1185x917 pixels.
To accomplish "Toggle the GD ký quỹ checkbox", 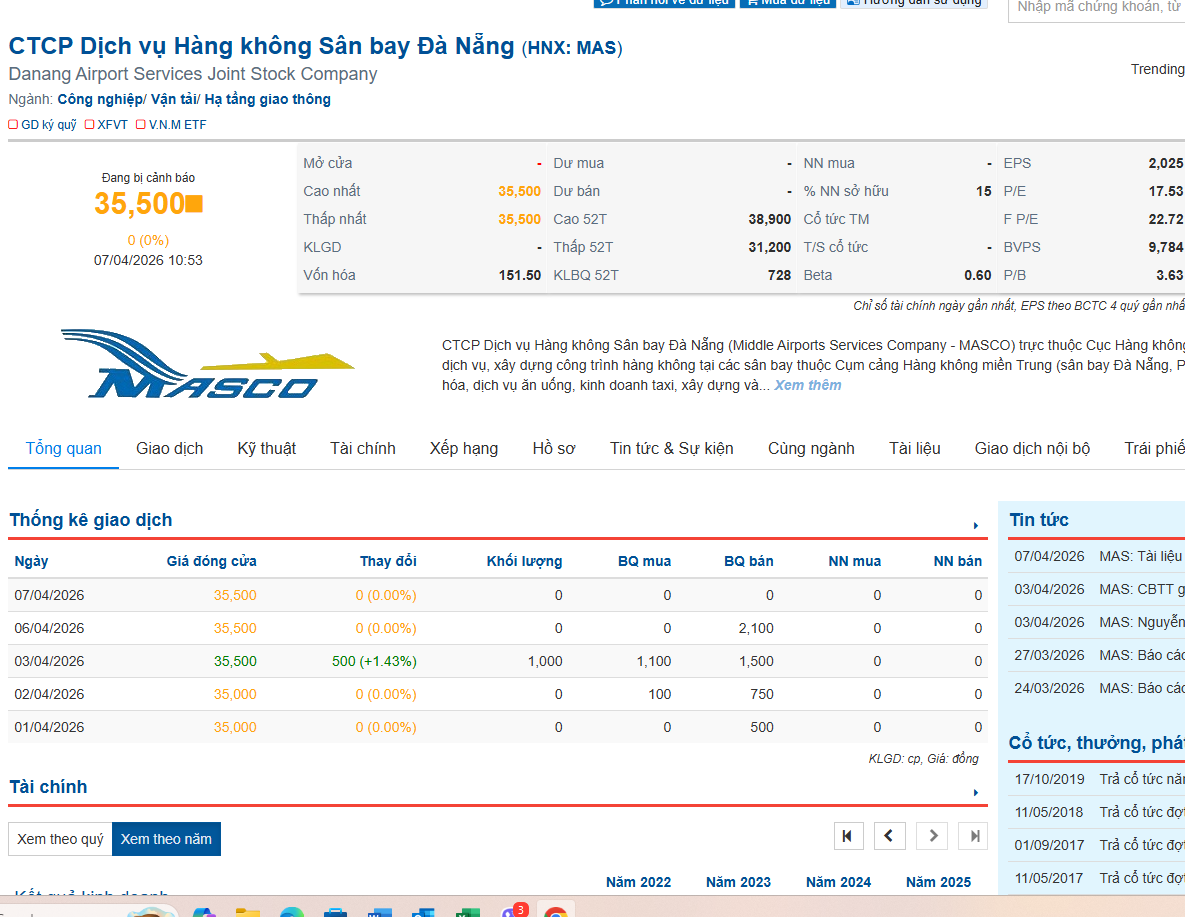I will [13, 125].
